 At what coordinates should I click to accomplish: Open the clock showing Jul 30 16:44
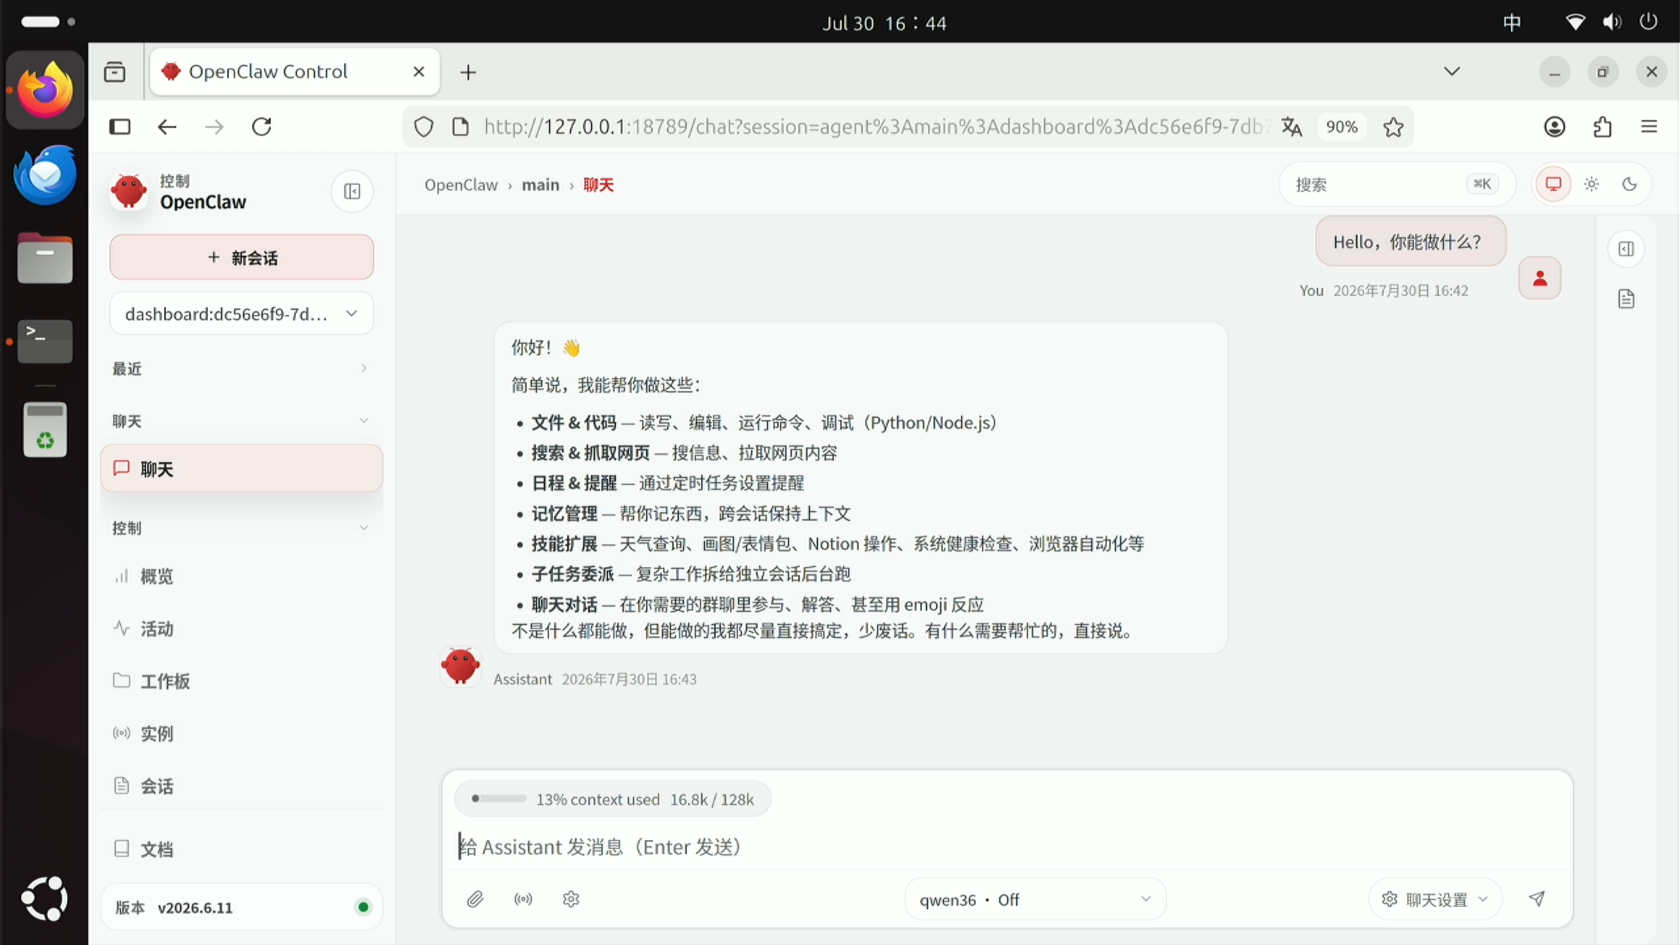point(885,22)
